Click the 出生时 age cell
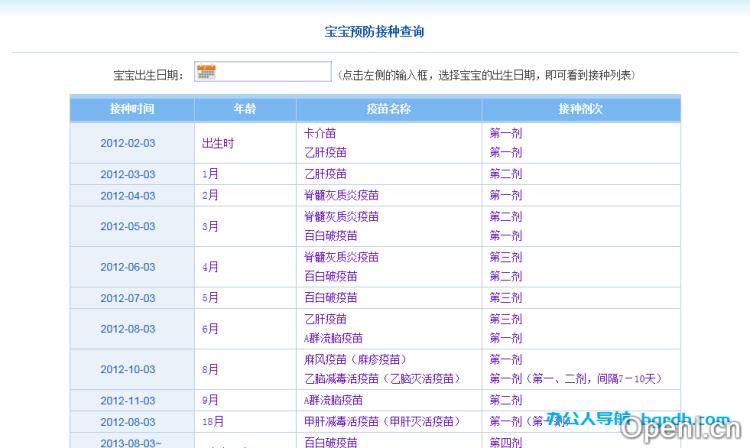Viewport: 750px width, 448px height. [x=218, y=143]
